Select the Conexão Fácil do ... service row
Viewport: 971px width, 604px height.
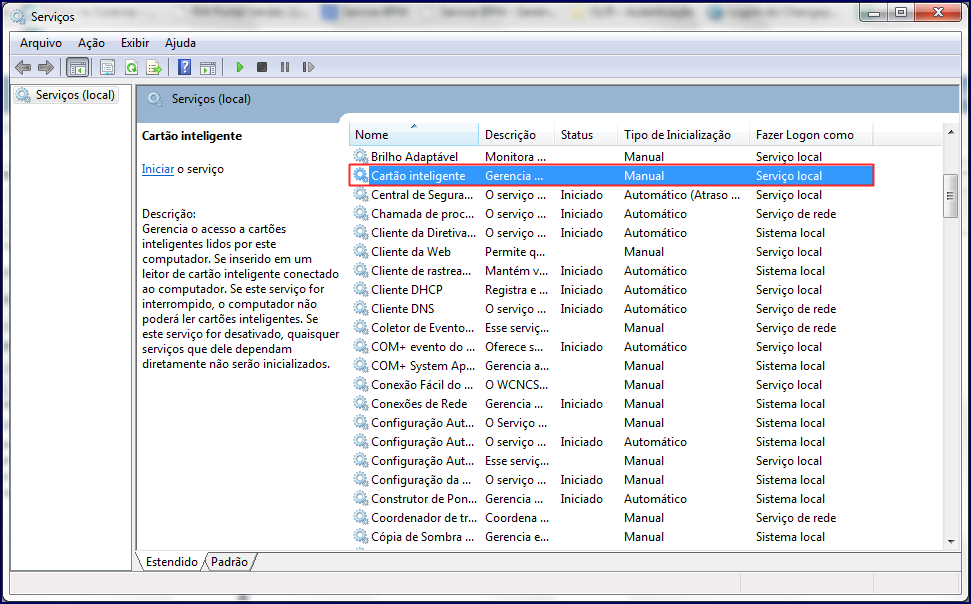pos(612,385)
